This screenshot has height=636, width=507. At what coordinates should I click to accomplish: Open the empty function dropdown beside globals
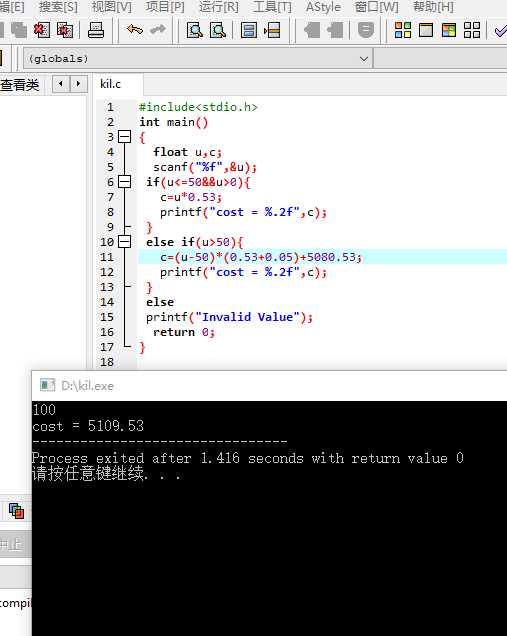(x=440, y=59)
